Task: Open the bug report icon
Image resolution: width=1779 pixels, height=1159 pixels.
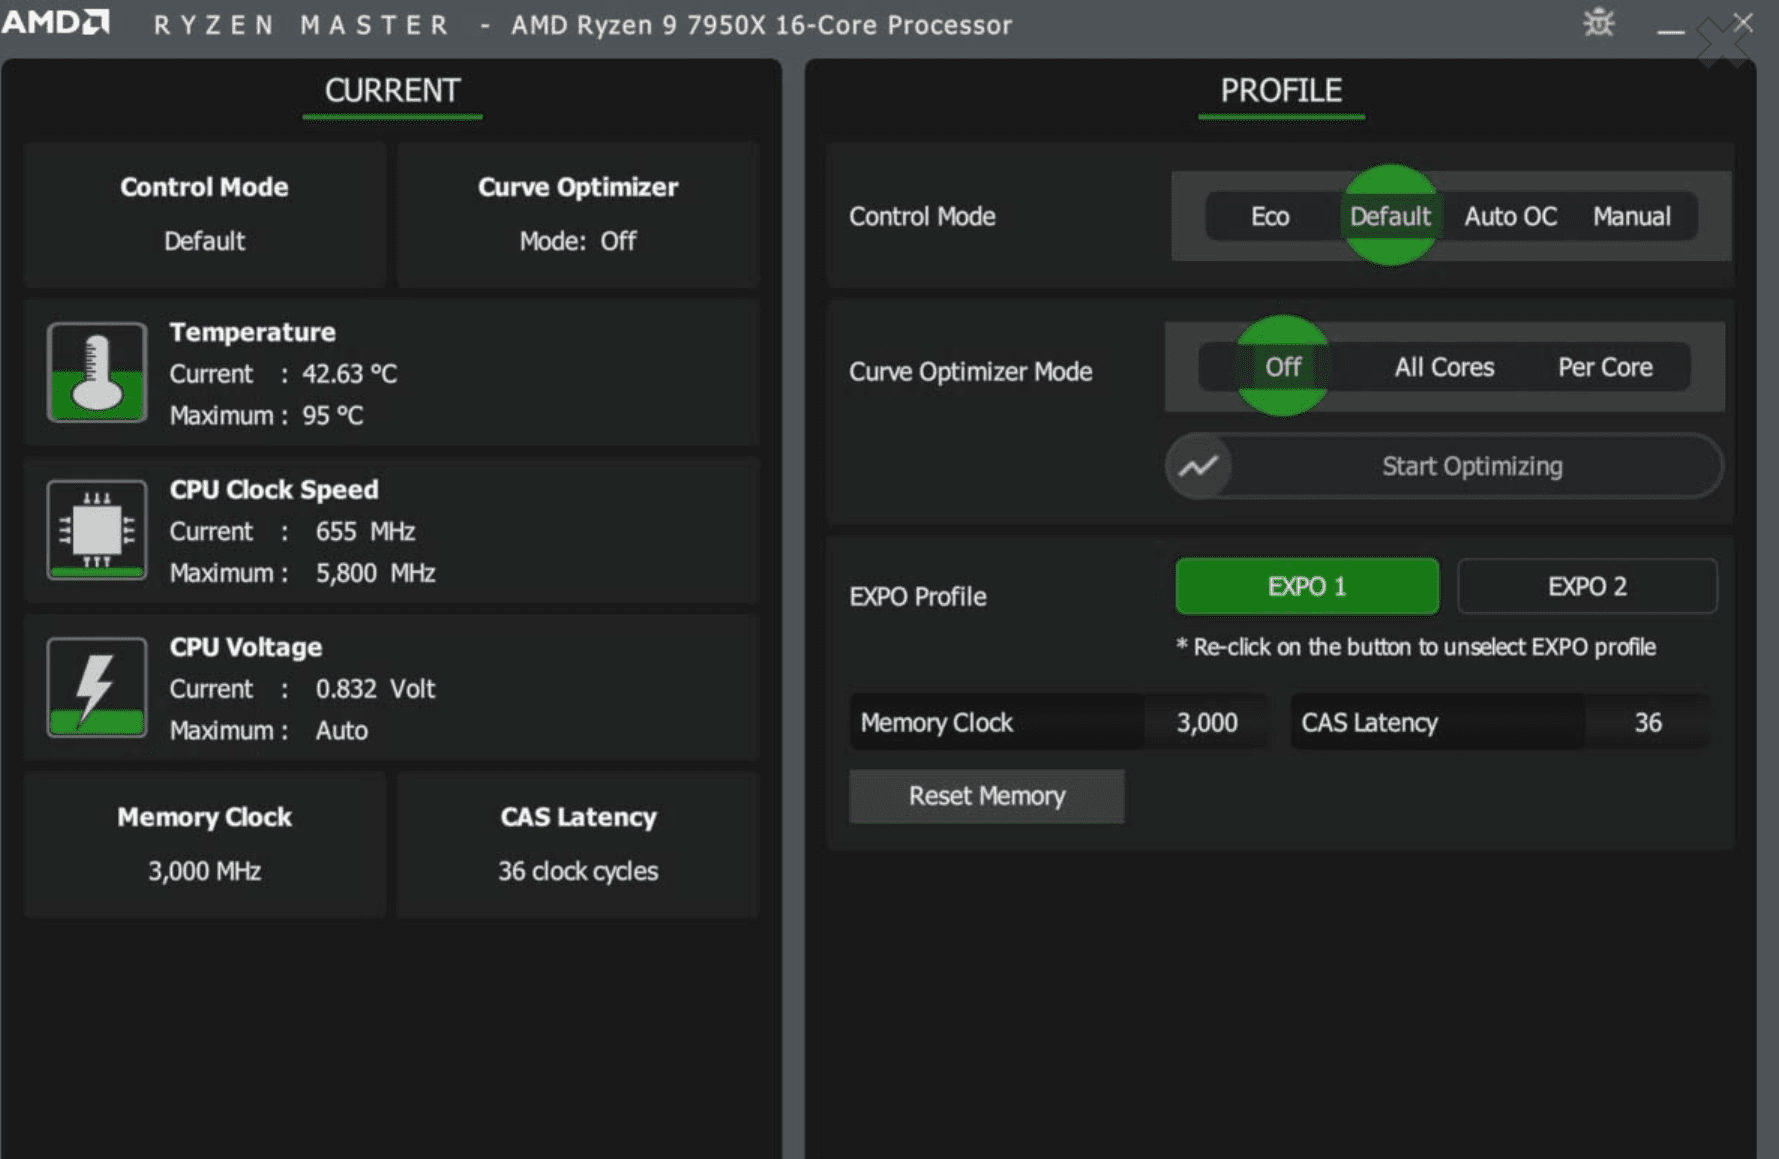Action: point(1599,23)
